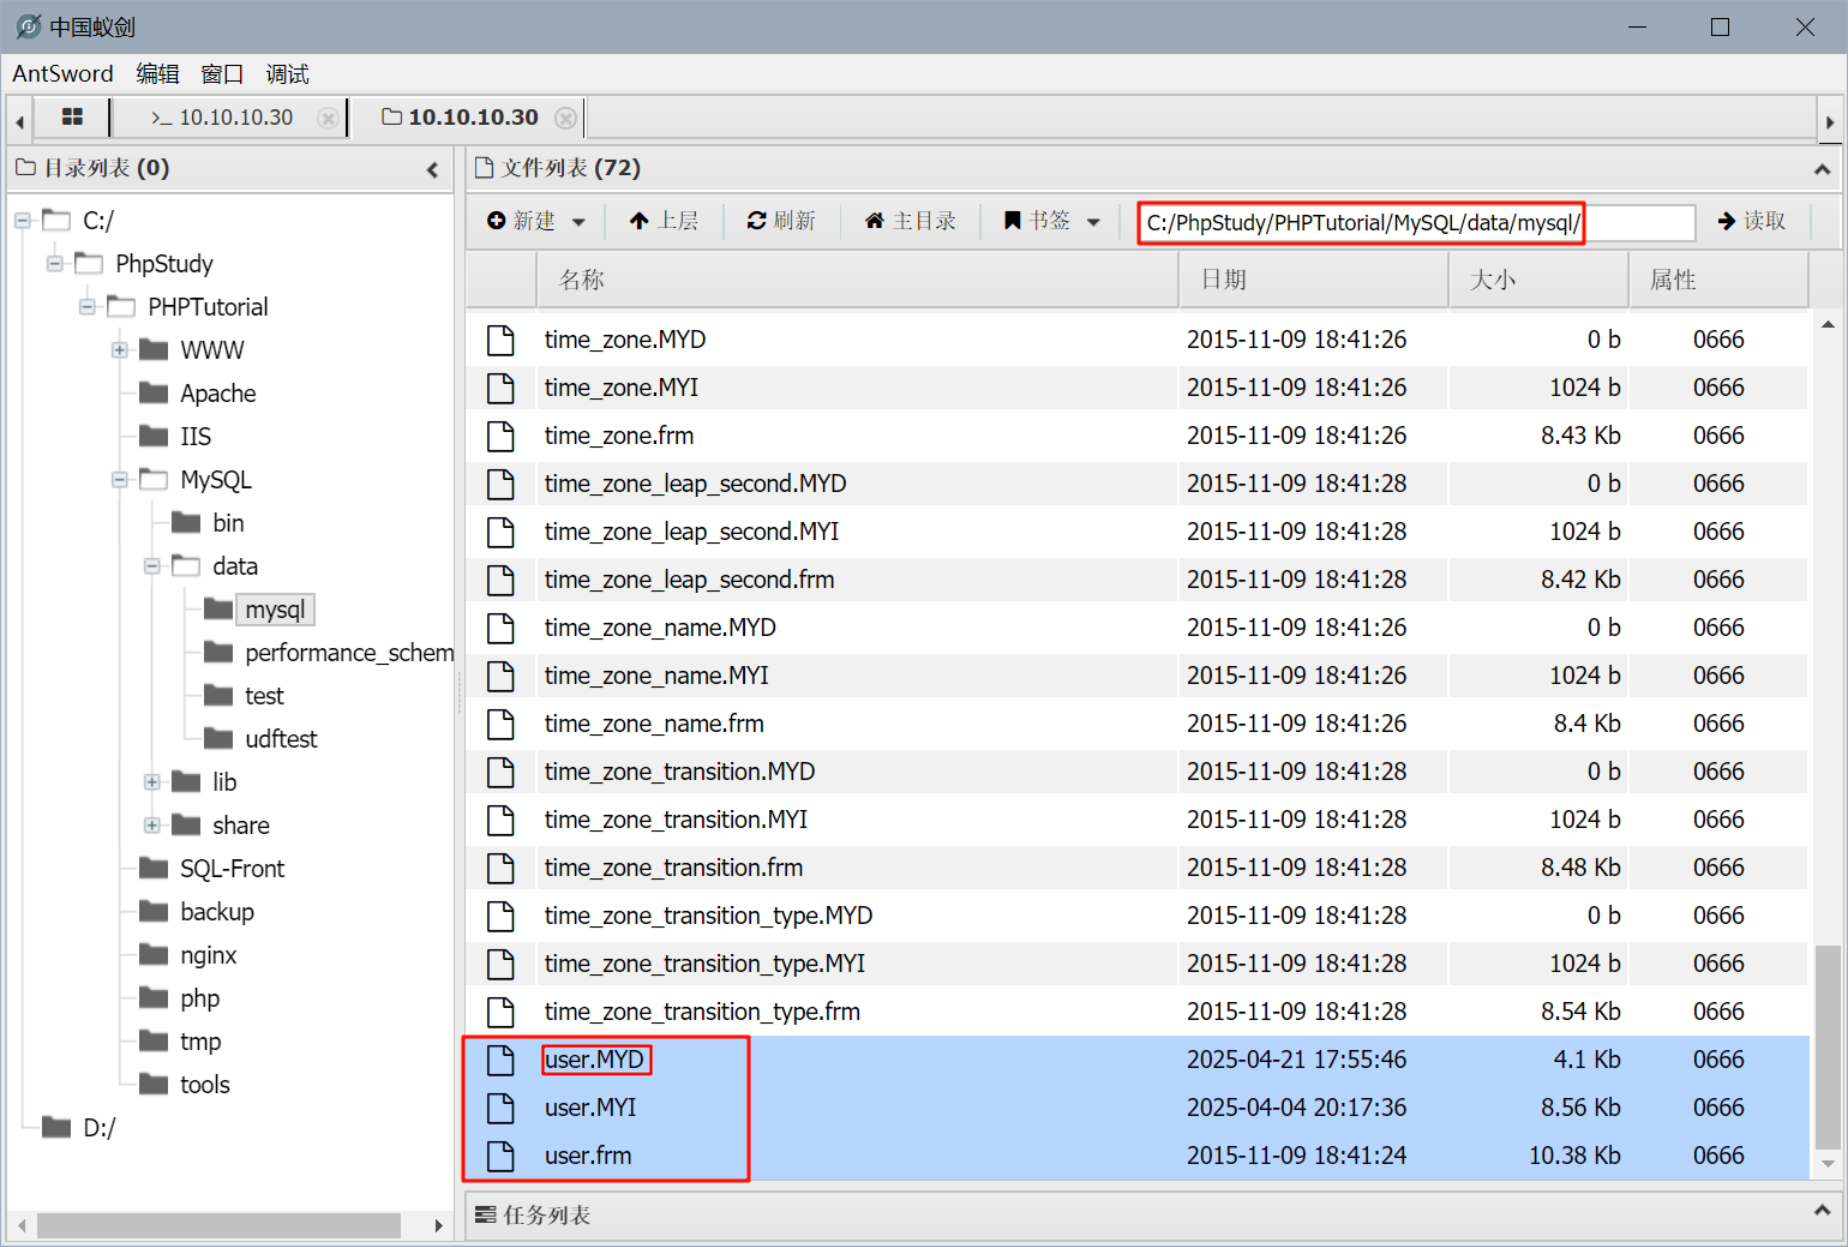1848x1247 pixels.
Task: Click the grid home icon tab
Action: coord(72,117)
